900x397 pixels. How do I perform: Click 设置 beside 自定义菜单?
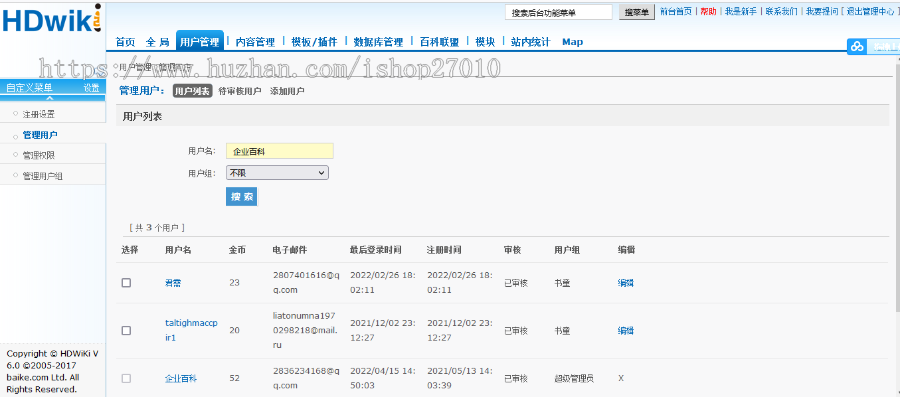click(91, 88)
